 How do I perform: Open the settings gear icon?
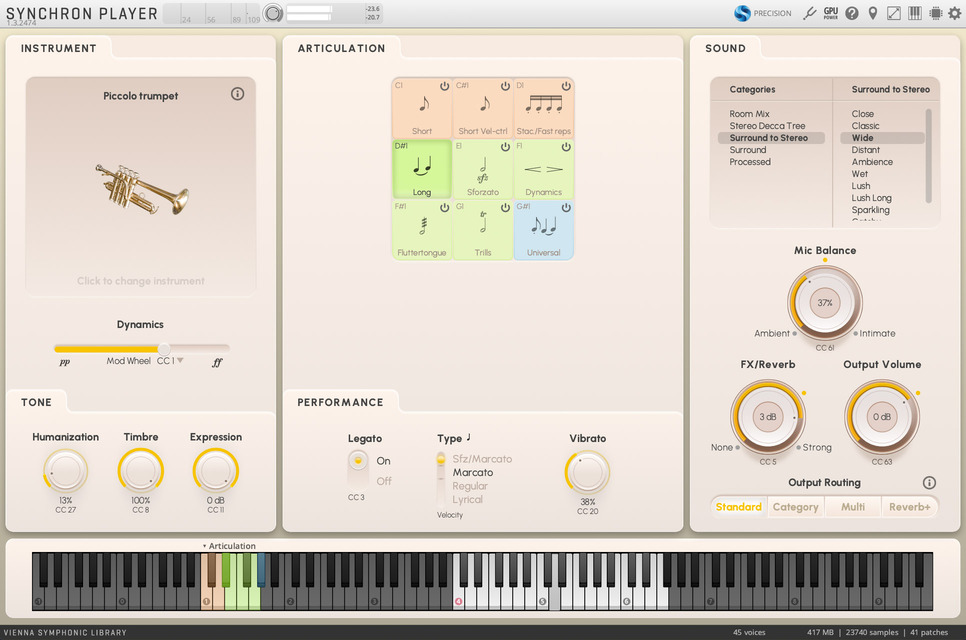coord(954,13)
